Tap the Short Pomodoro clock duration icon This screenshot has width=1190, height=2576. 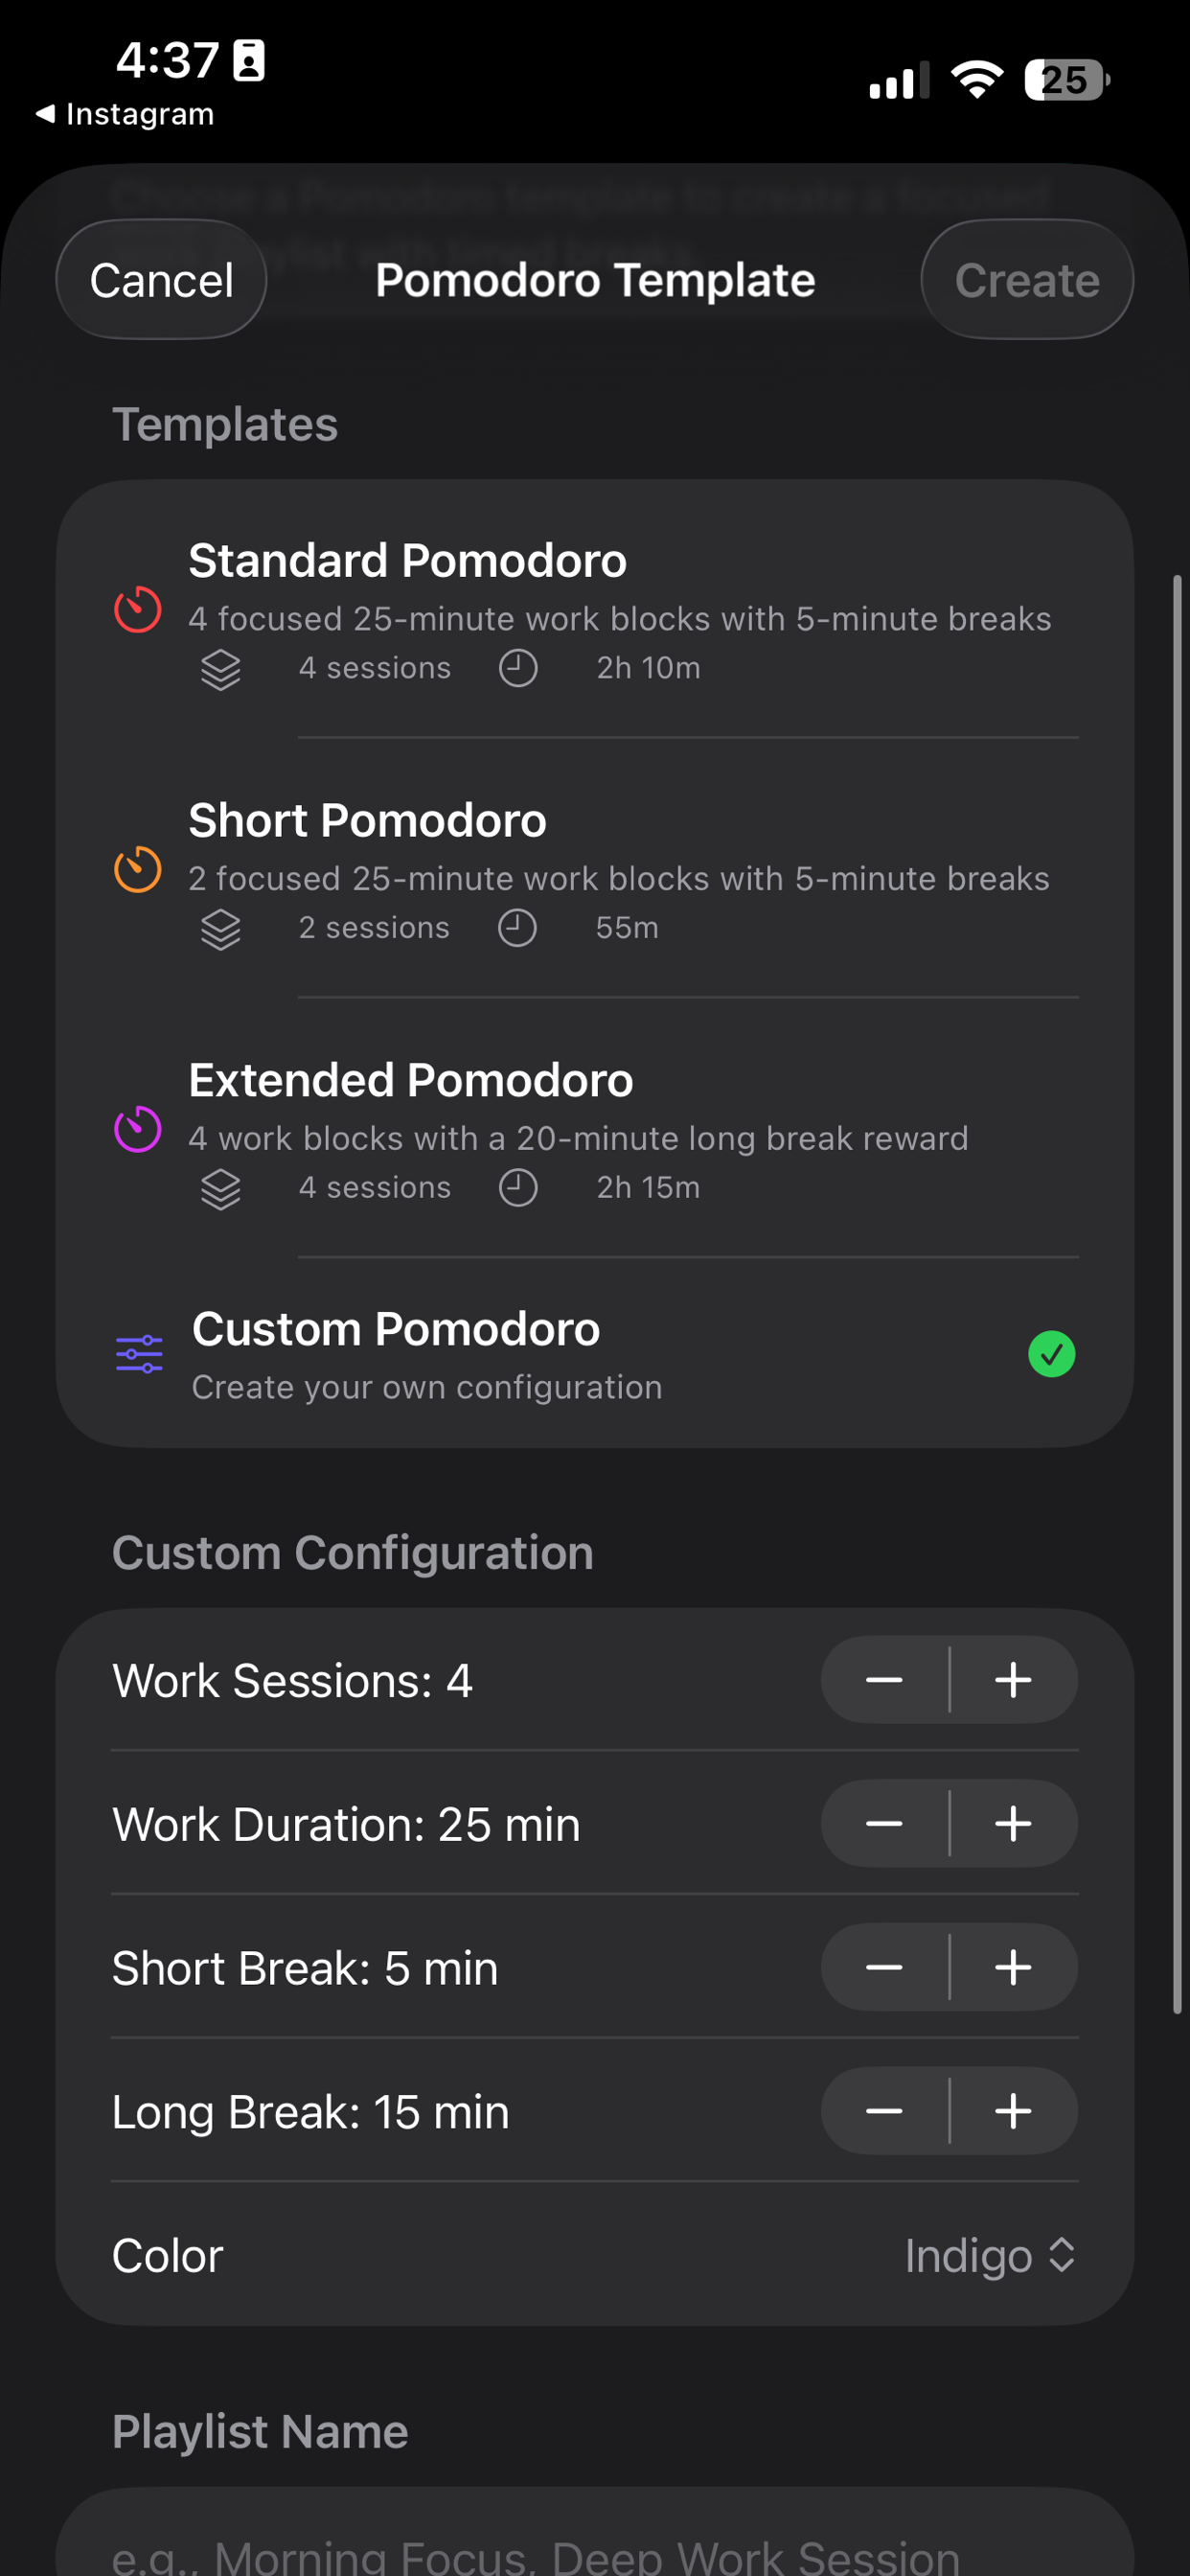[517, 928]
